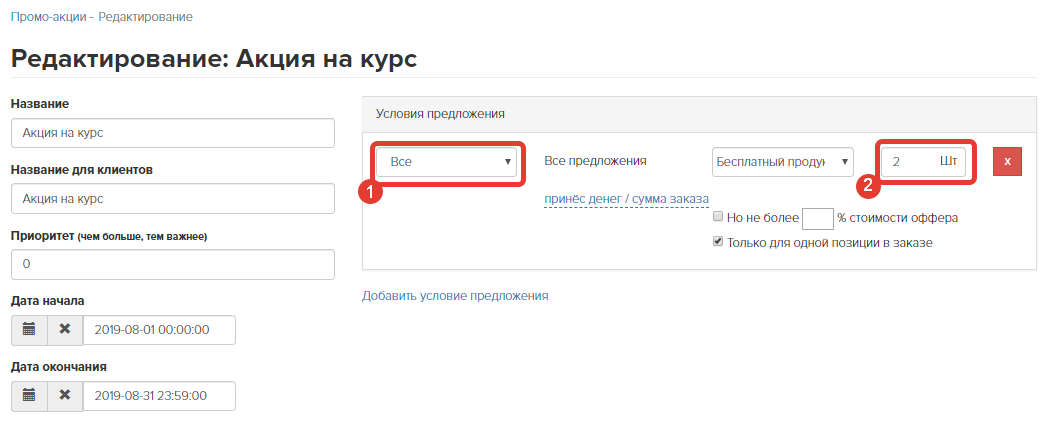Go to 'Промо-акции' breadcrumb link
Viewport: 1054px width, 436px height.
48,17
